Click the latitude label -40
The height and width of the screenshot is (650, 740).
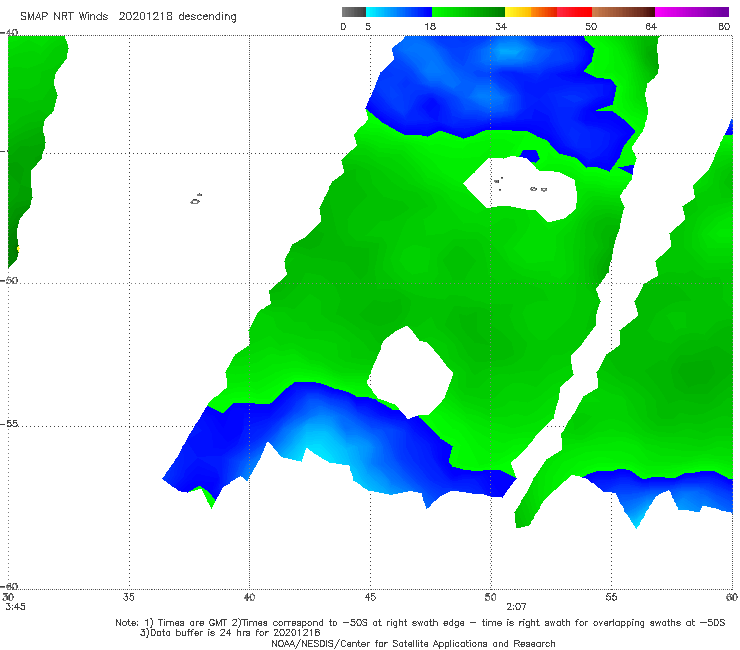(10, 33)
